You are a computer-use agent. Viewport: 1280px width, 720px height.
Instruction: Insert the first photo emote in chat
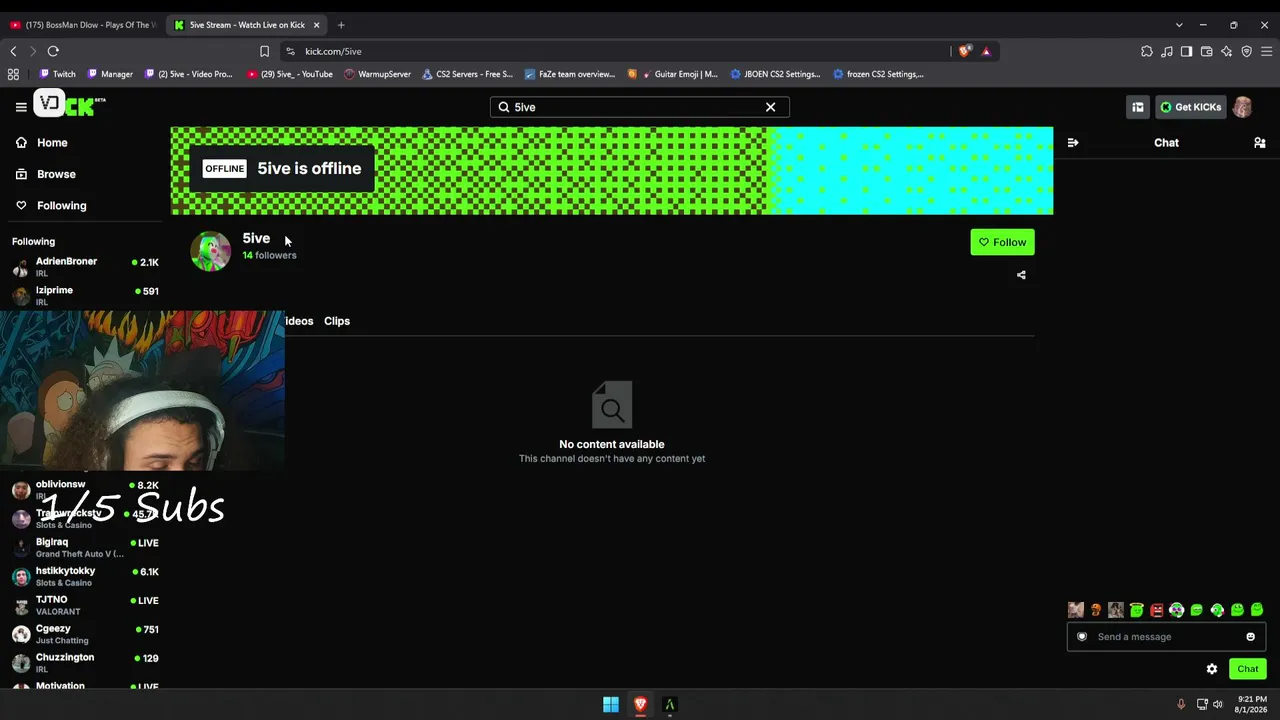(1076, 610)
